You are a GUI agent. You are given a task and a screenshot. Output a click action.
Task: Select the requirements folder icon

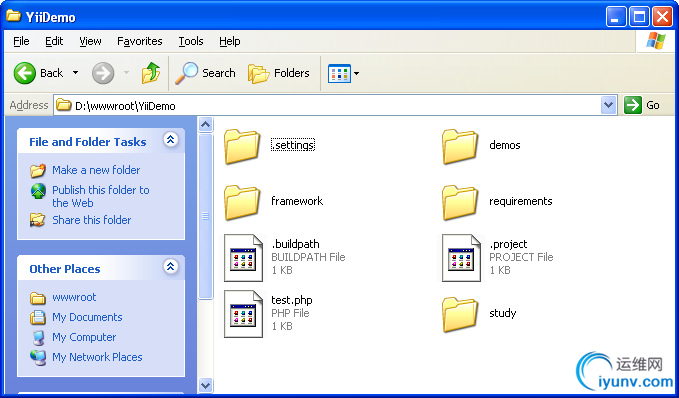click(x=460, y=202)
